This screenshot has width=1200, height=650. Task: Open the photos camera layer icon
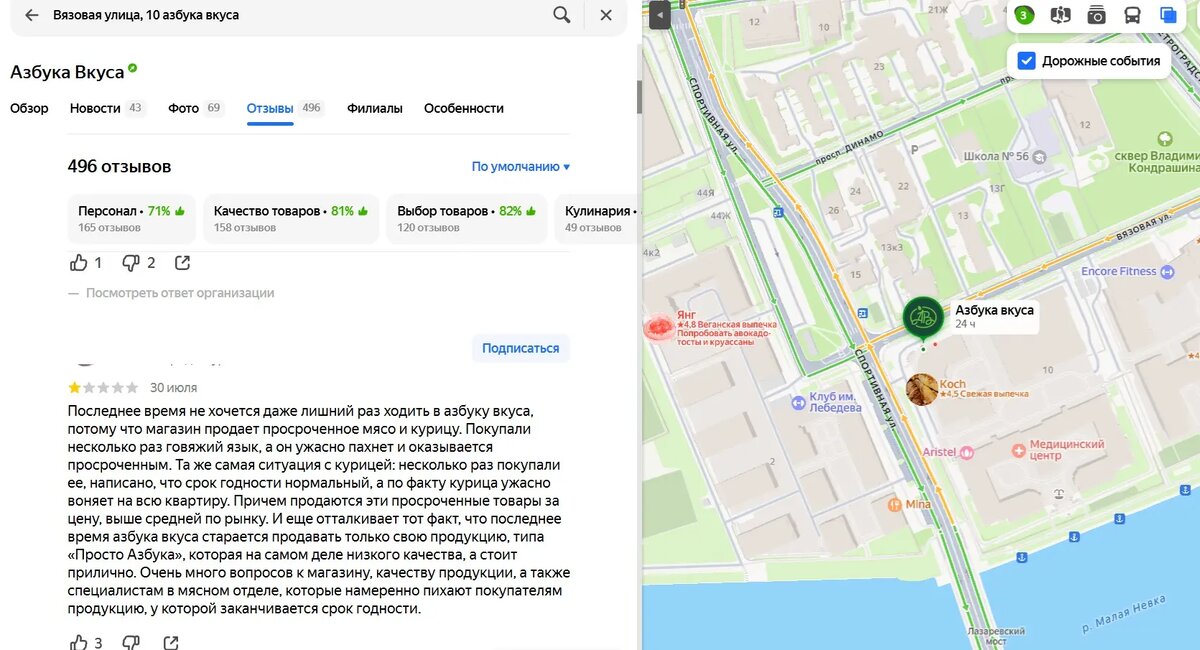point(1097,15)
